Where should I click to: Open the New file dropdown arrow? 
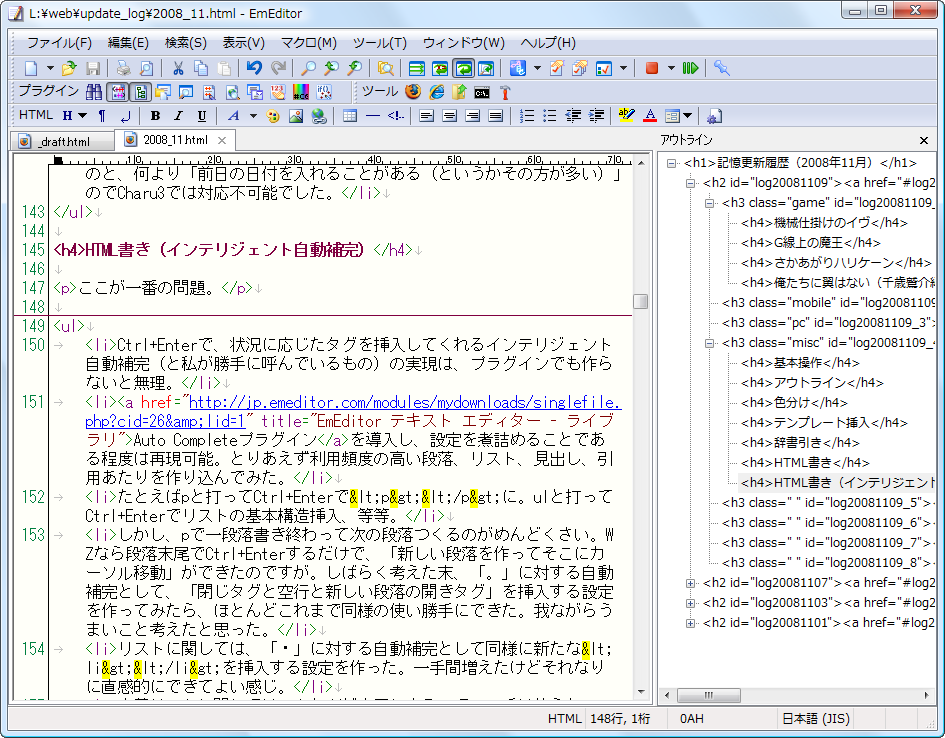pos(51,68)
